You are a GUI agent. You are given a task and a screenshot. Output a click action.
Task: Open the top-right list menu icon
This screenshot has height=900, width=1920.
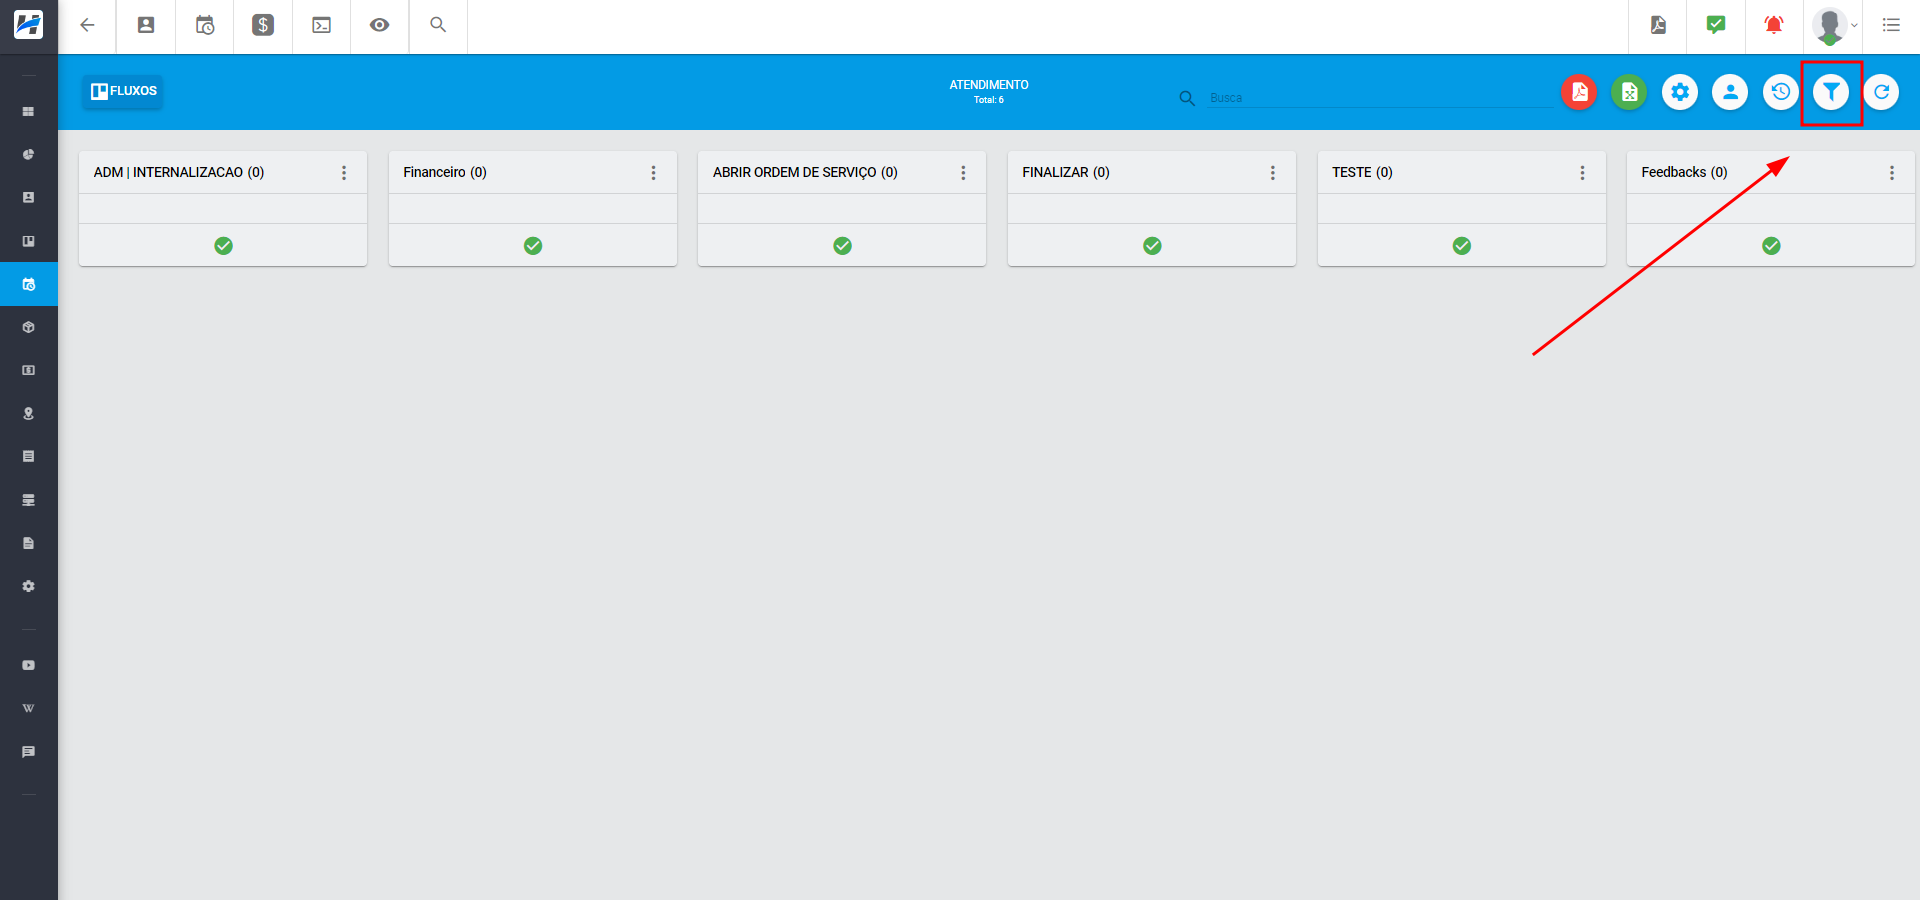coord(1891,25)
